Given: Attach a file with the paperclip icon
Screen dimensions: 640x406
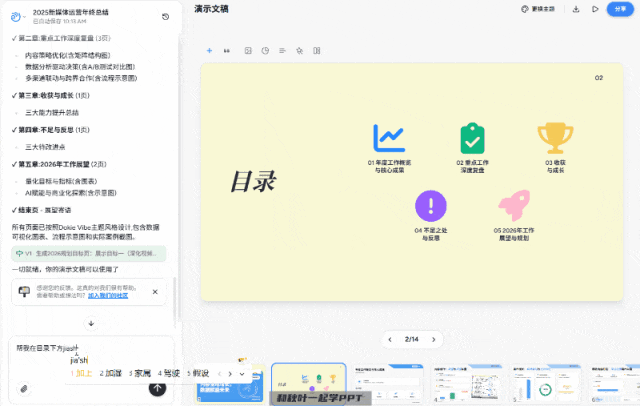Looking at the screenshot, I should click(24, 389).
